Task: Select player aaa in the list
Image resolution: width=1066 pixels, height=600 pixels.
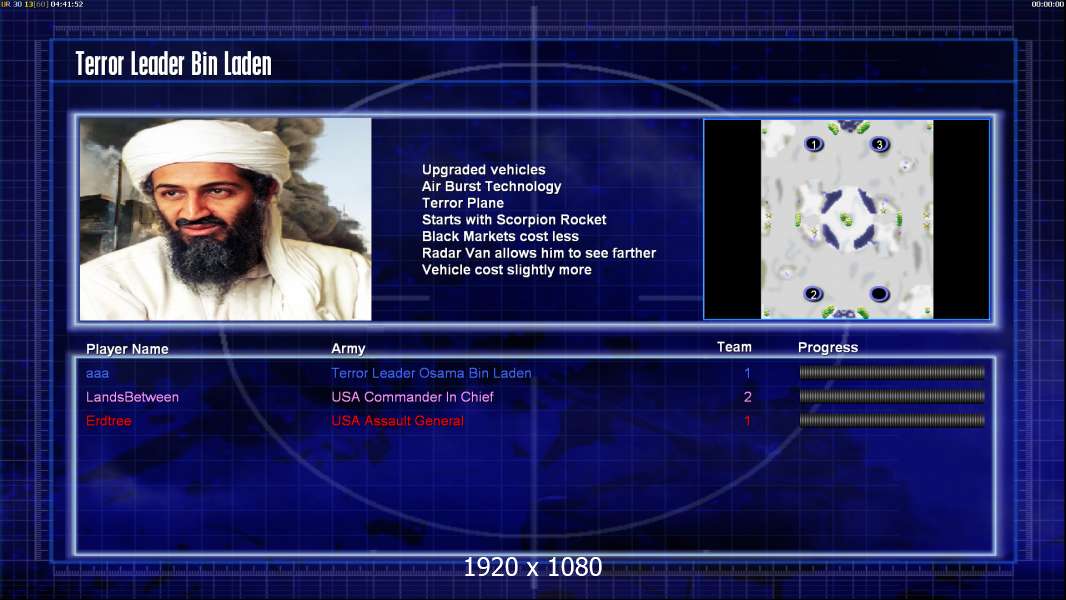Action: [x=97, y=373]
